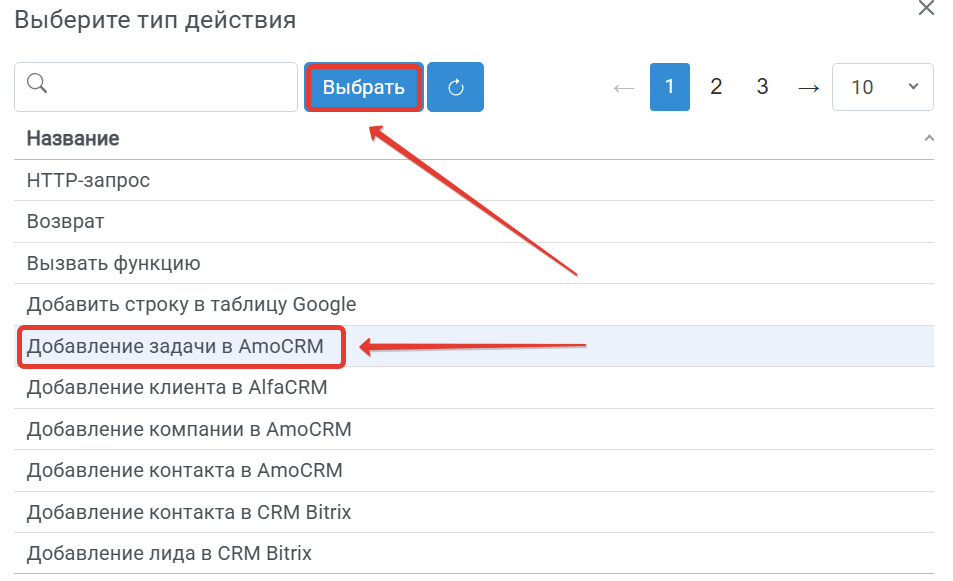Close the action type dialog

point(926,8)
